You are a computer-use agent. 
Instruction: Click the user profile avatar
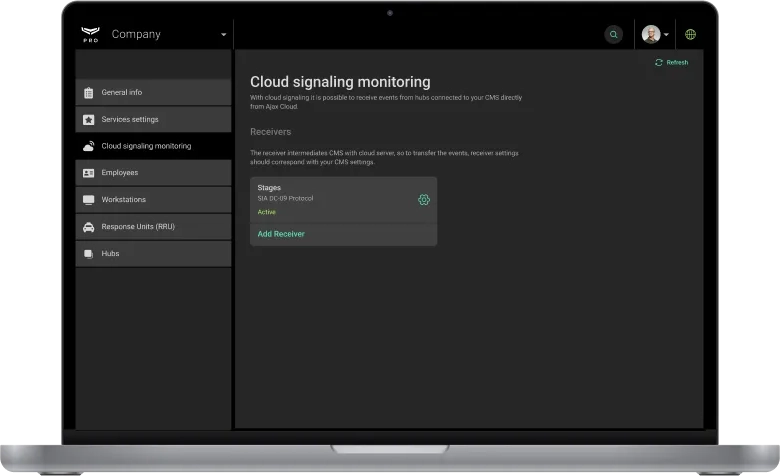pos(650,34)
